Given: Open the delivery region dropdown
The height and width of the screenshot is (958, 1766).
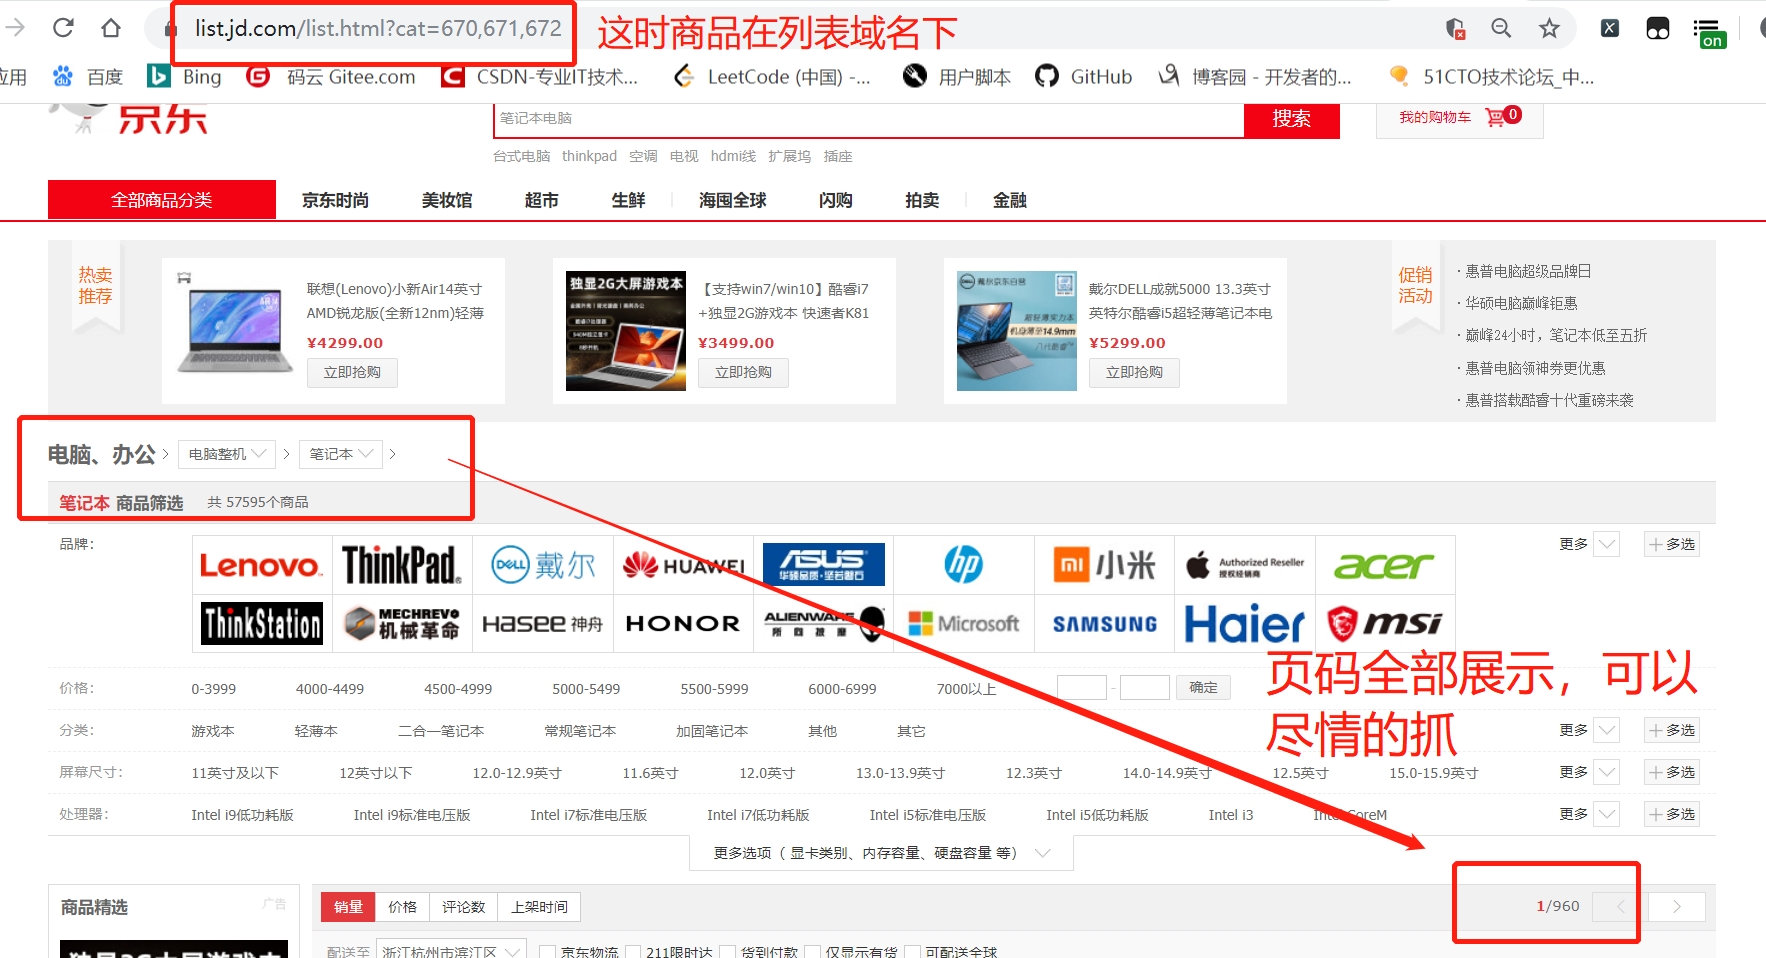Looking at the screenshot, I should (451, 951).
